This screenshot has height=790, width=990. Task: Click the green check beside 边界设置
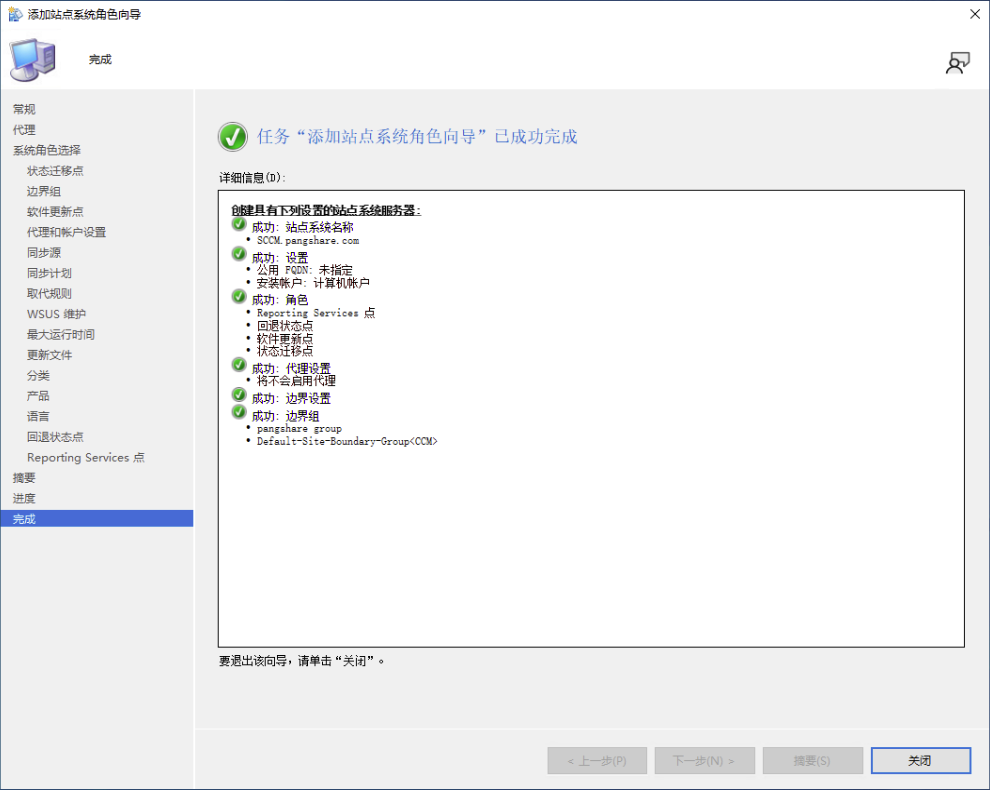[239, 394]
